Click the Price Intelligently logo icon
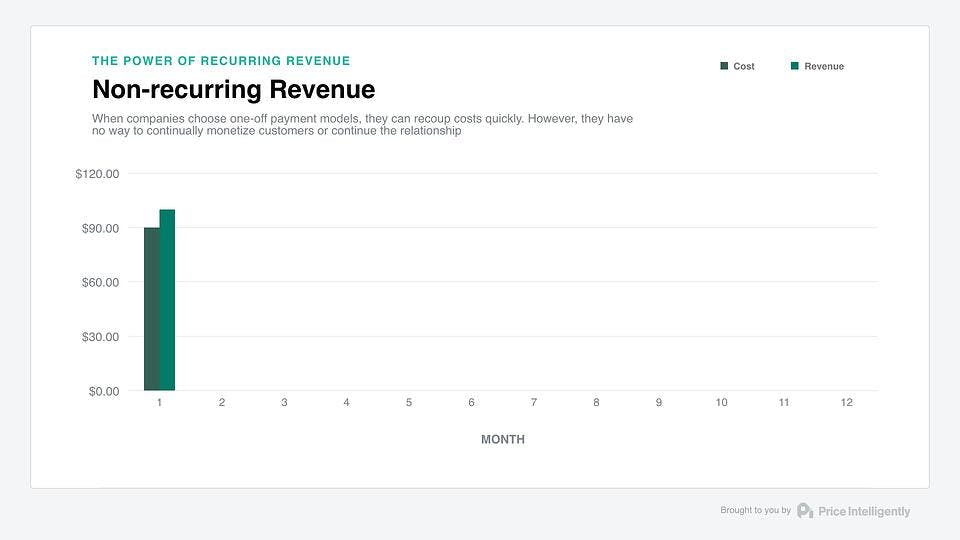Viewport: 960px width, 540px height. point(805,511)
